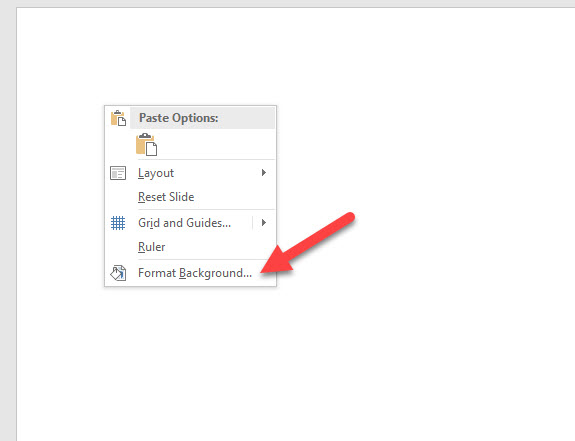Click the split divider next to Grid and Guides

click(253, 223)
